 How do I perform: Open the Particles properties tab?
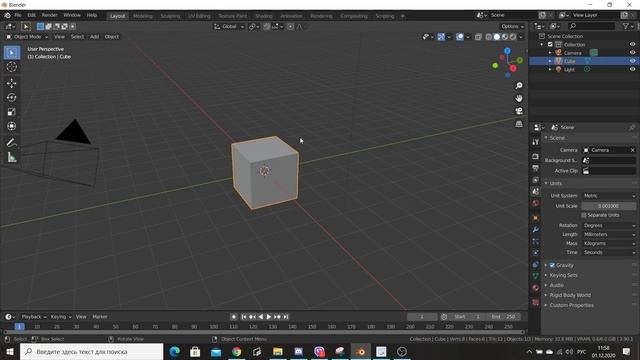[536, 241]
